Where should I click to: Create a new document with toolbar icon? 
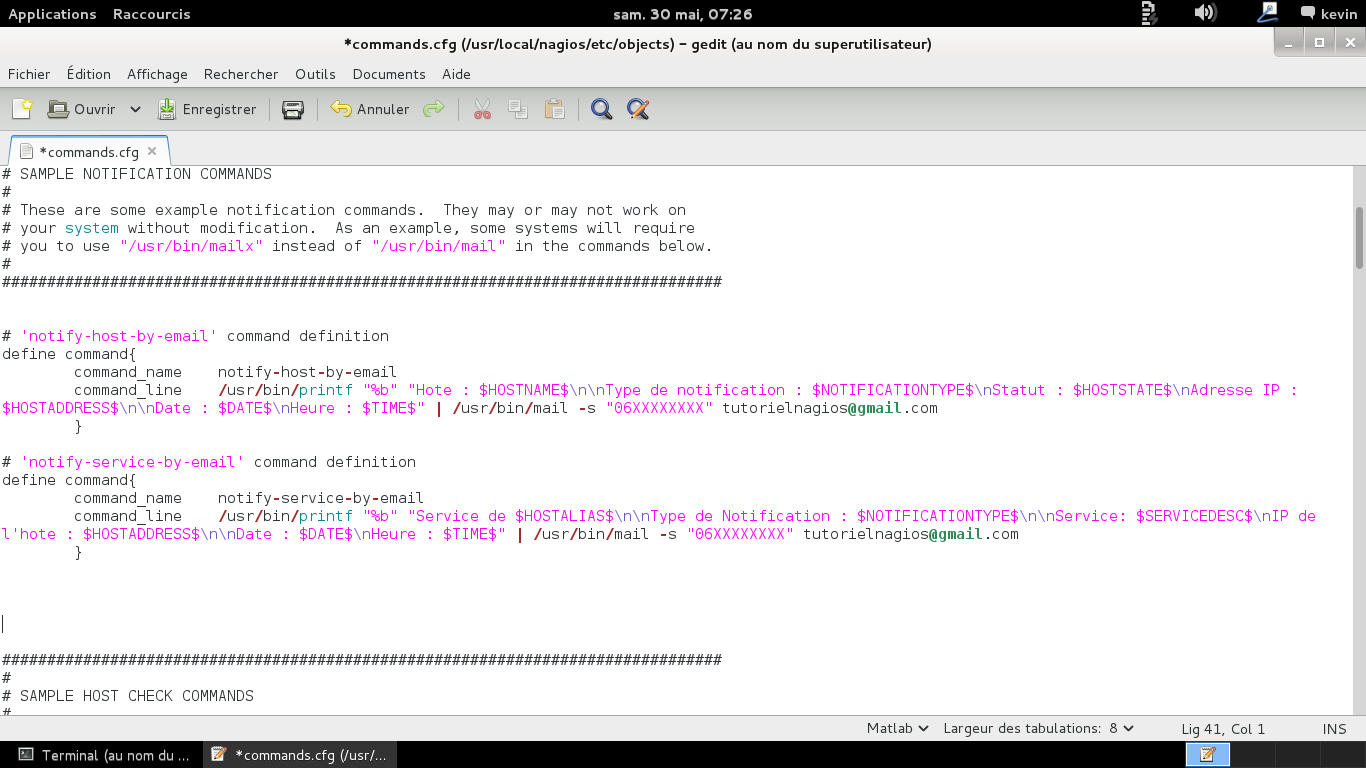22,109
